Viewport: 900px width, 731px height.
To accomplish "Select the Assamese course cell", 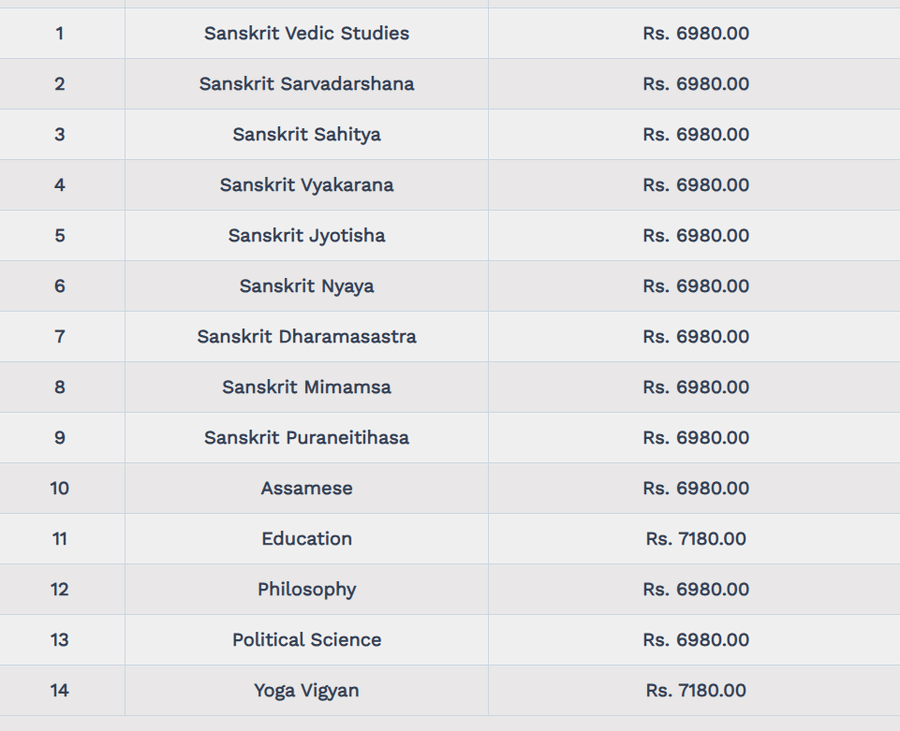I will click(306, 488).
